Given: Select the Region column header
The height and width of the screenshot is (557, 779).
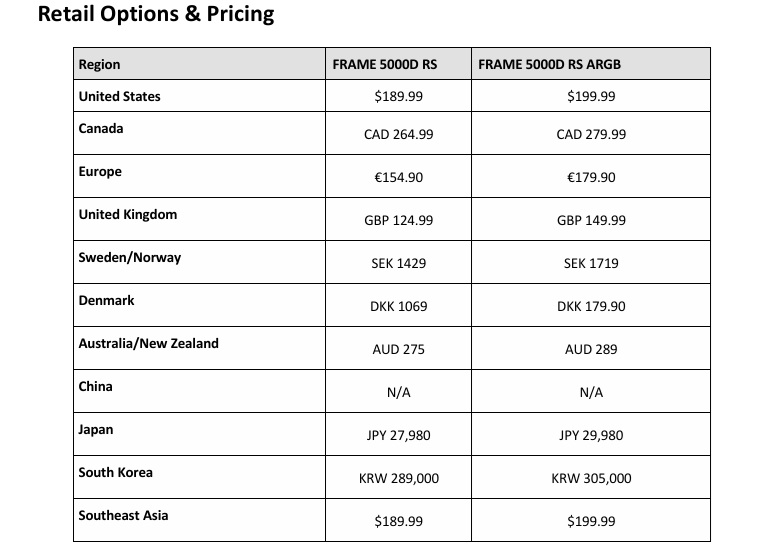Looking at the screenshot, I should 99,64.
